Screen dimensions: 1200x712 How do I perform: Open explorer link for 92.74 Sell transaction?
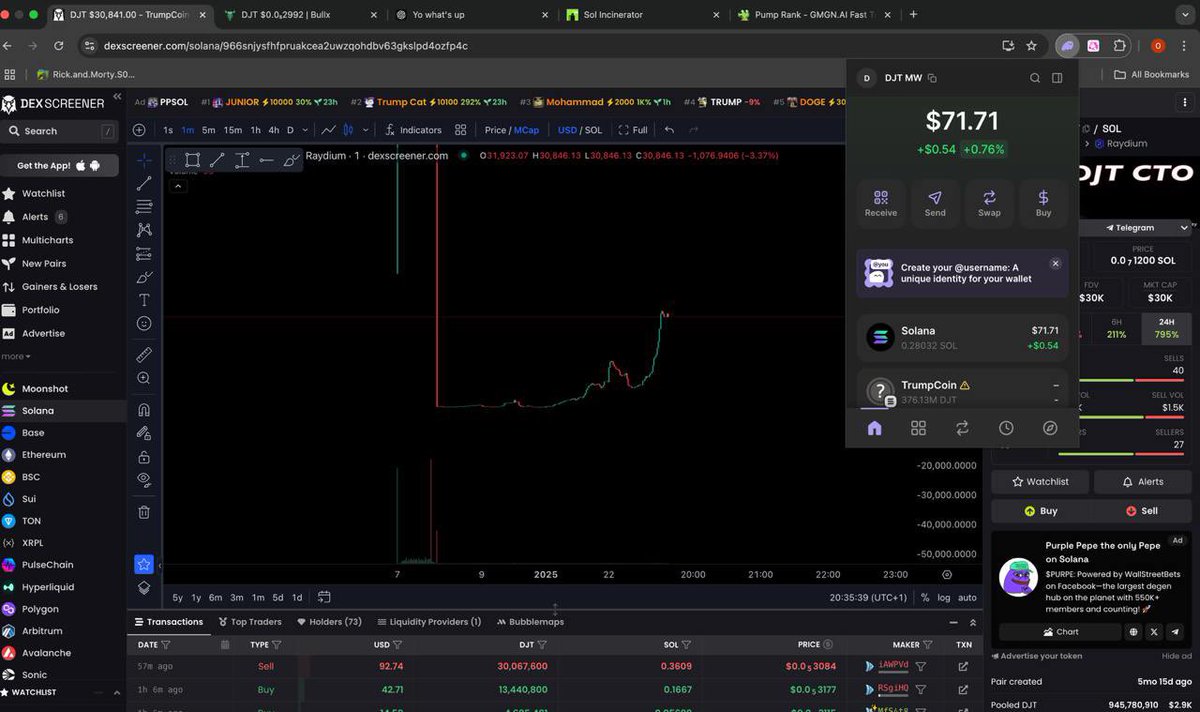click(963, 666)
